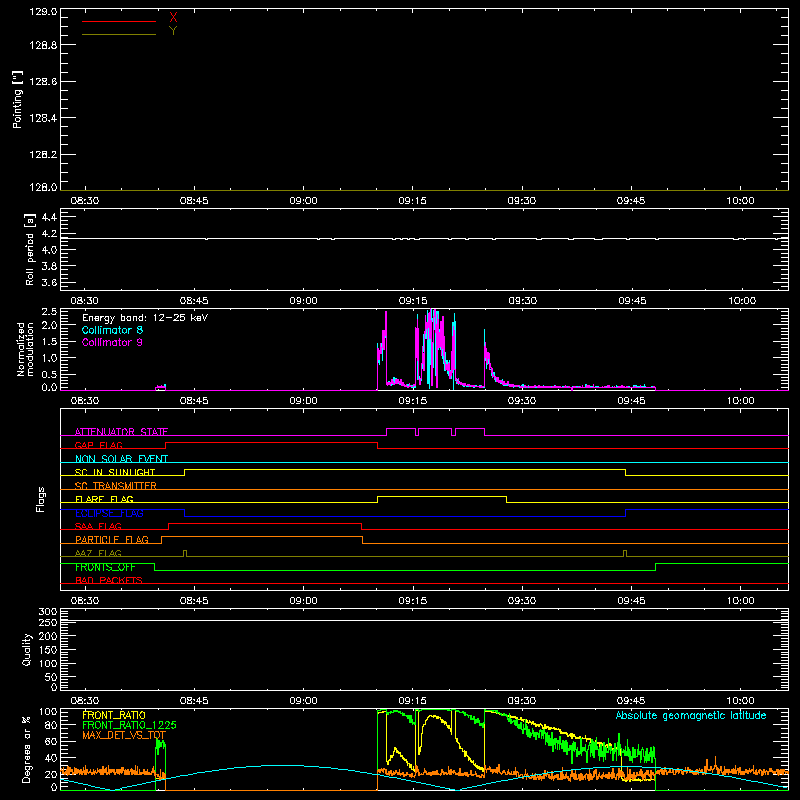Image resolution: width=800 pixels, height=800 pixels.
Task: Select 'Energy band: 12-25 keV' text
Action: (145, 318)
